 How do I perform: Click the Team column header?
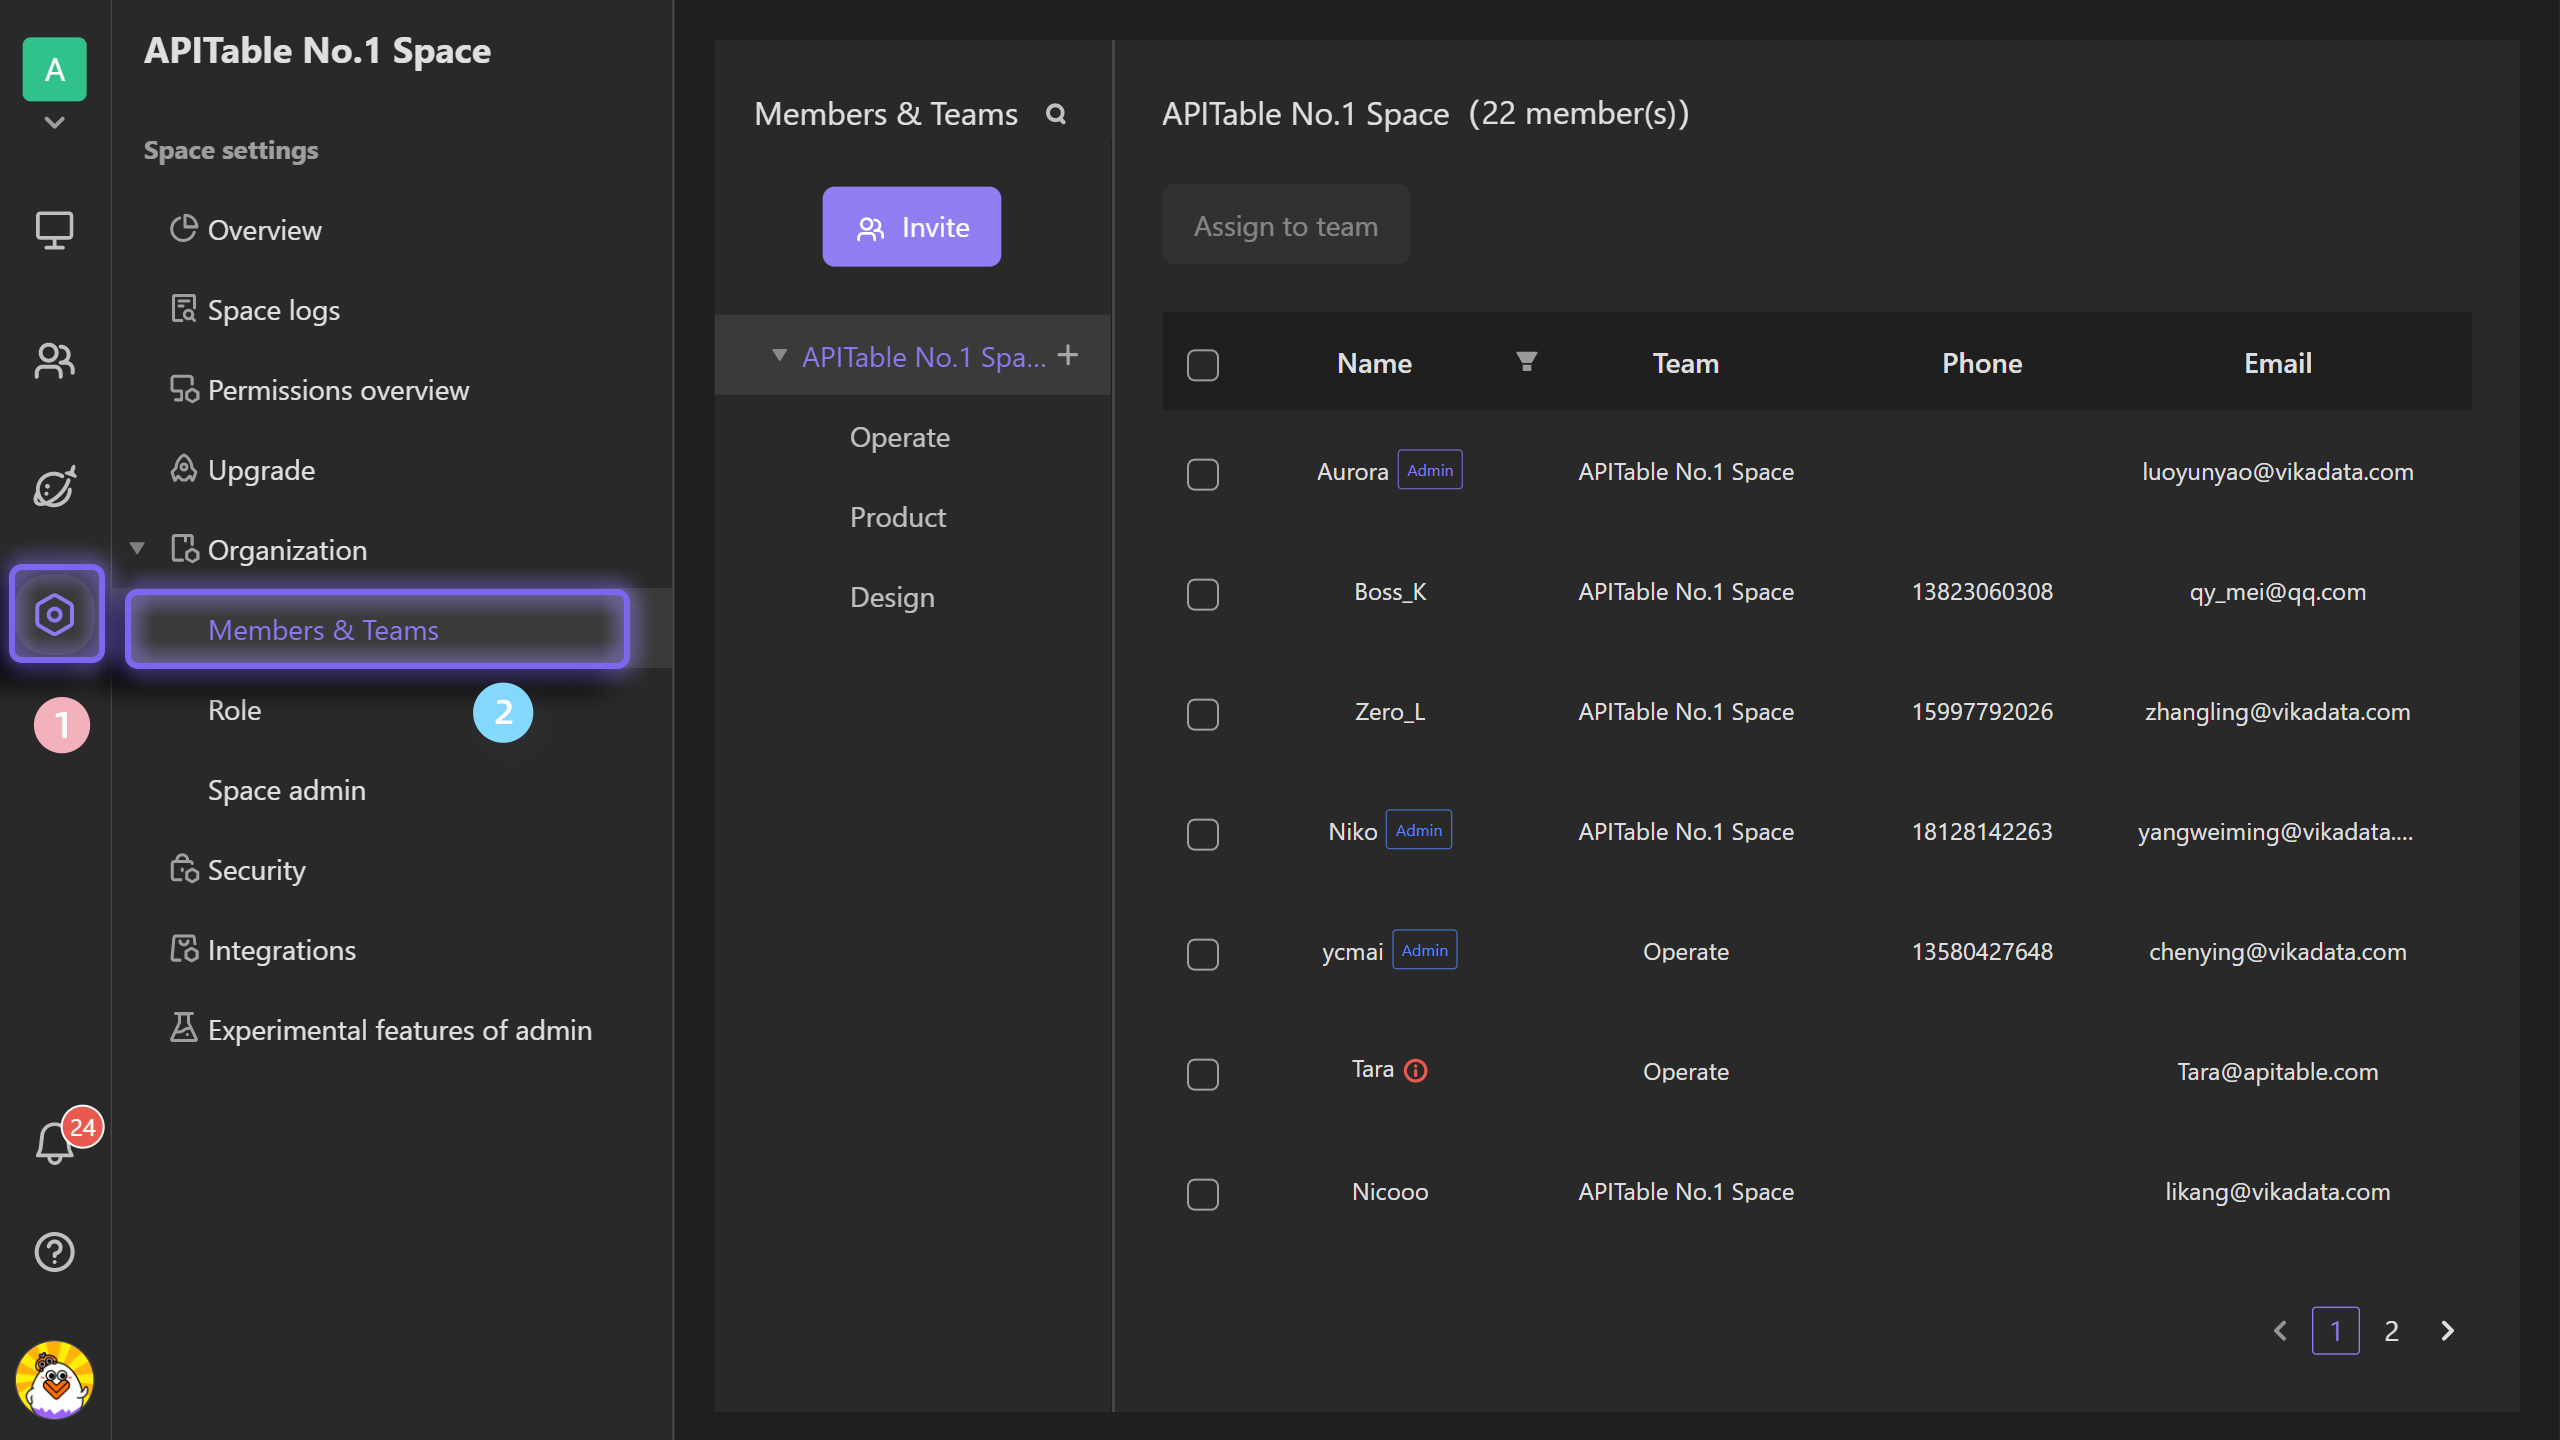coord(1686,363)
